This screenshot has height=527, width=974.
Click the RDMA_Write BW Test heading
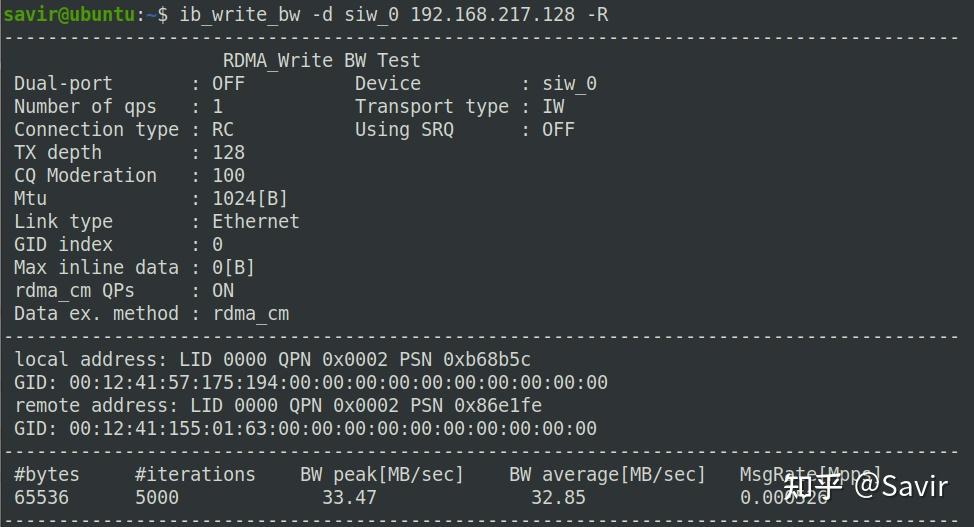coord(321,60)
